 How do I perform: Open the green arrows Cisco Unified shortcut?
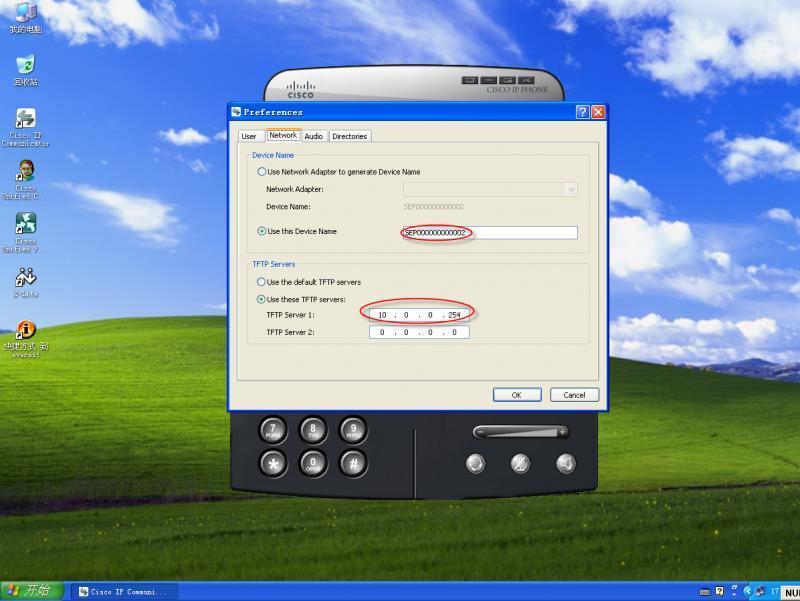[x=26, y=233]
